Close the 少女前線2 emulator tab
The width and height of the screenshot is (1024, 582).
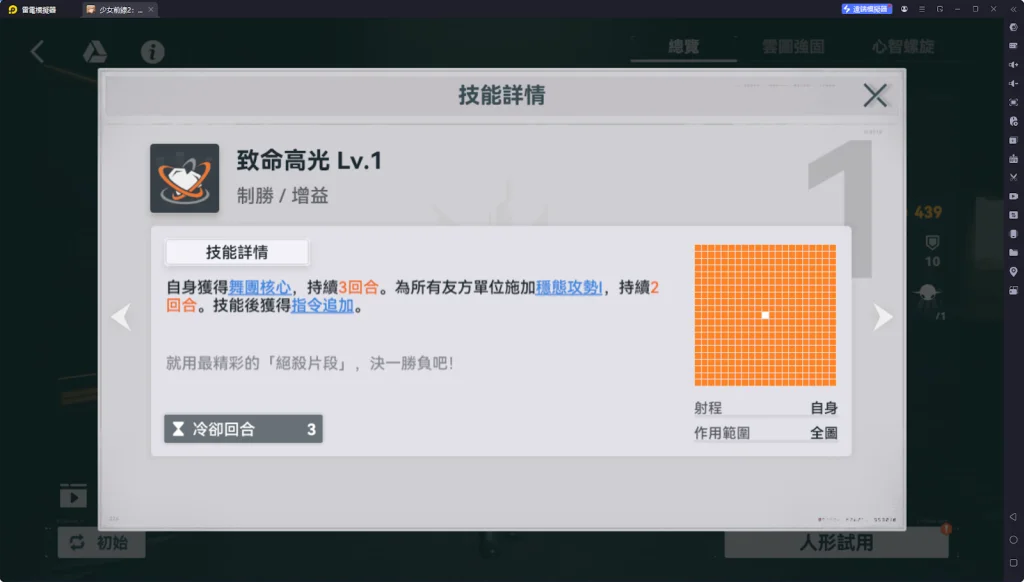pos(151,10)
